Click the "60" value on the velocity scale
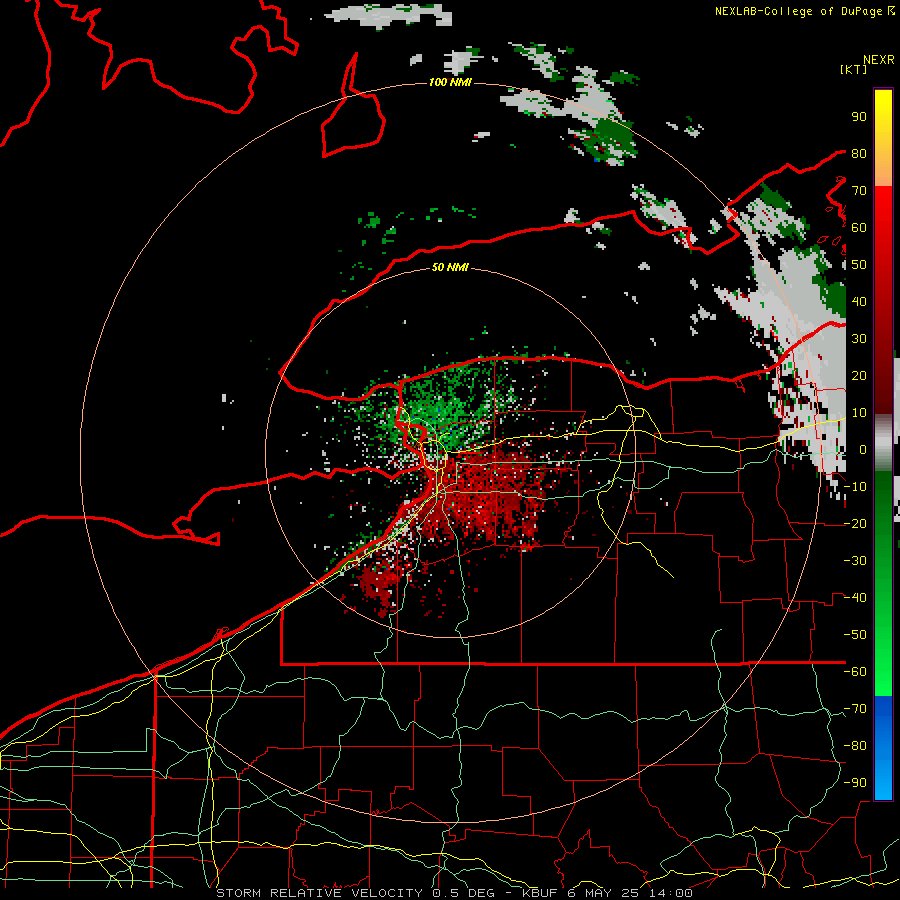This screenshot has height=900, width=900. [859, 228]
